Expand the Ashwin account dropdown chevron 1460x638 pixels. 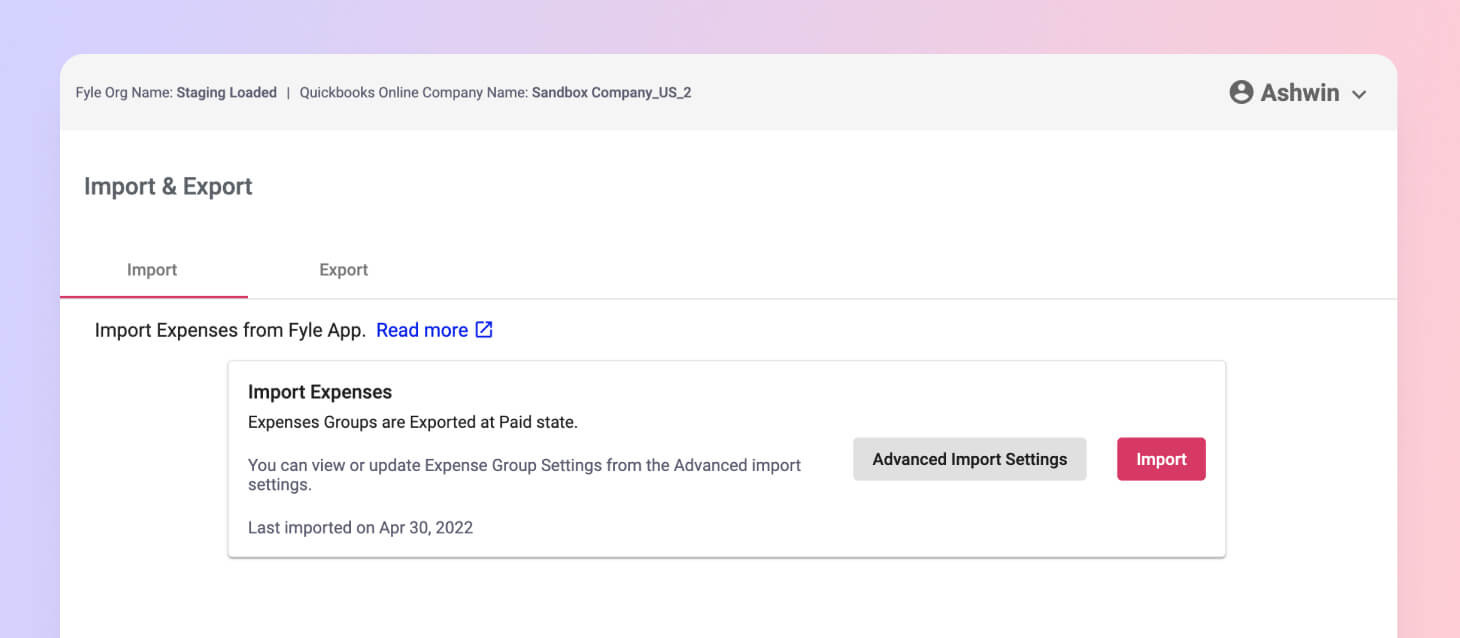pos(1359,94)
